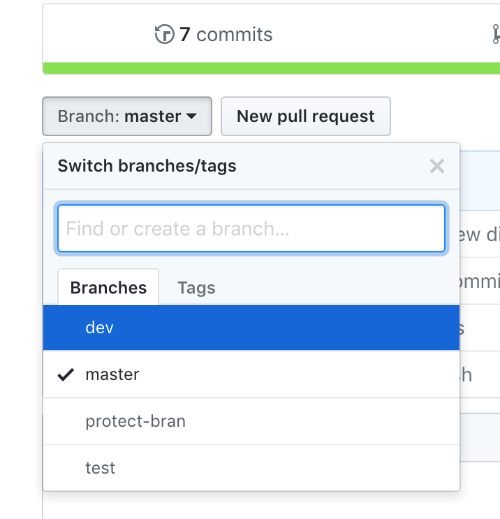Viewport: 500px width, 519px height.
Task: Choose the master branch entry
Action: (x=251, y=374)
